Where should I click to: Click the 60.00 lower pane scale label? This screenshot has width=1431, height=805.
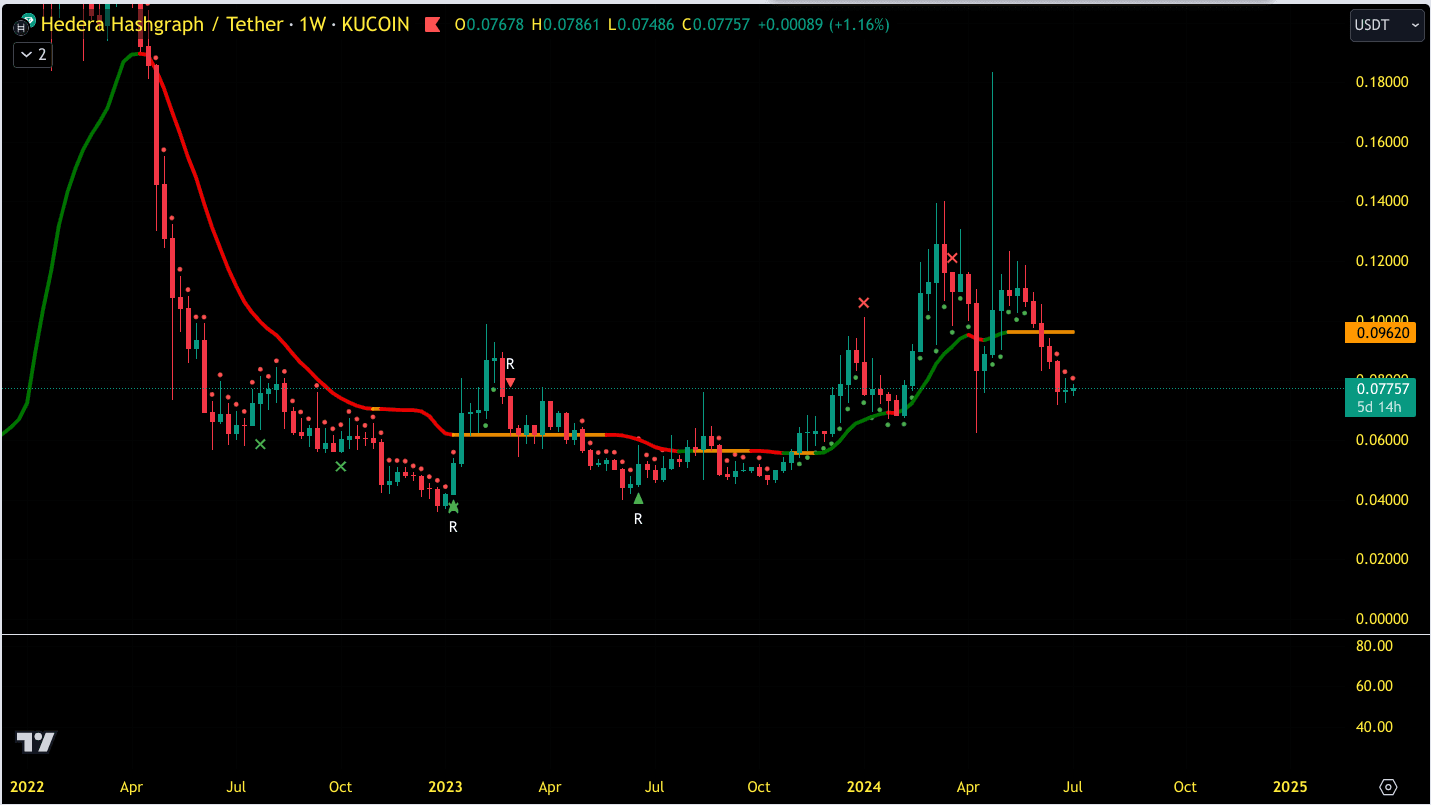(x=1374, y=686)
